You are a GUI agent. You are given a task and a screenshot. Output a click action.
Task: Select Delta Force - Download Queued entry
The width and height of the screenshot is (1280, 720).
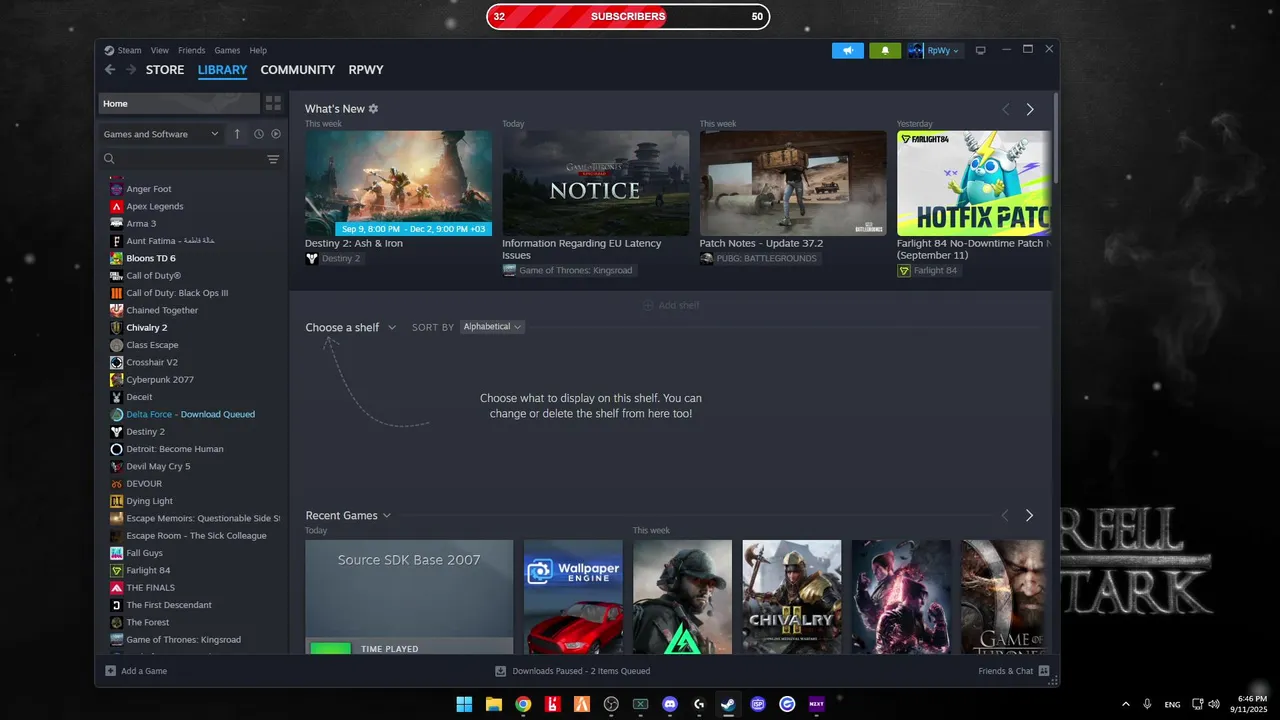190,414
